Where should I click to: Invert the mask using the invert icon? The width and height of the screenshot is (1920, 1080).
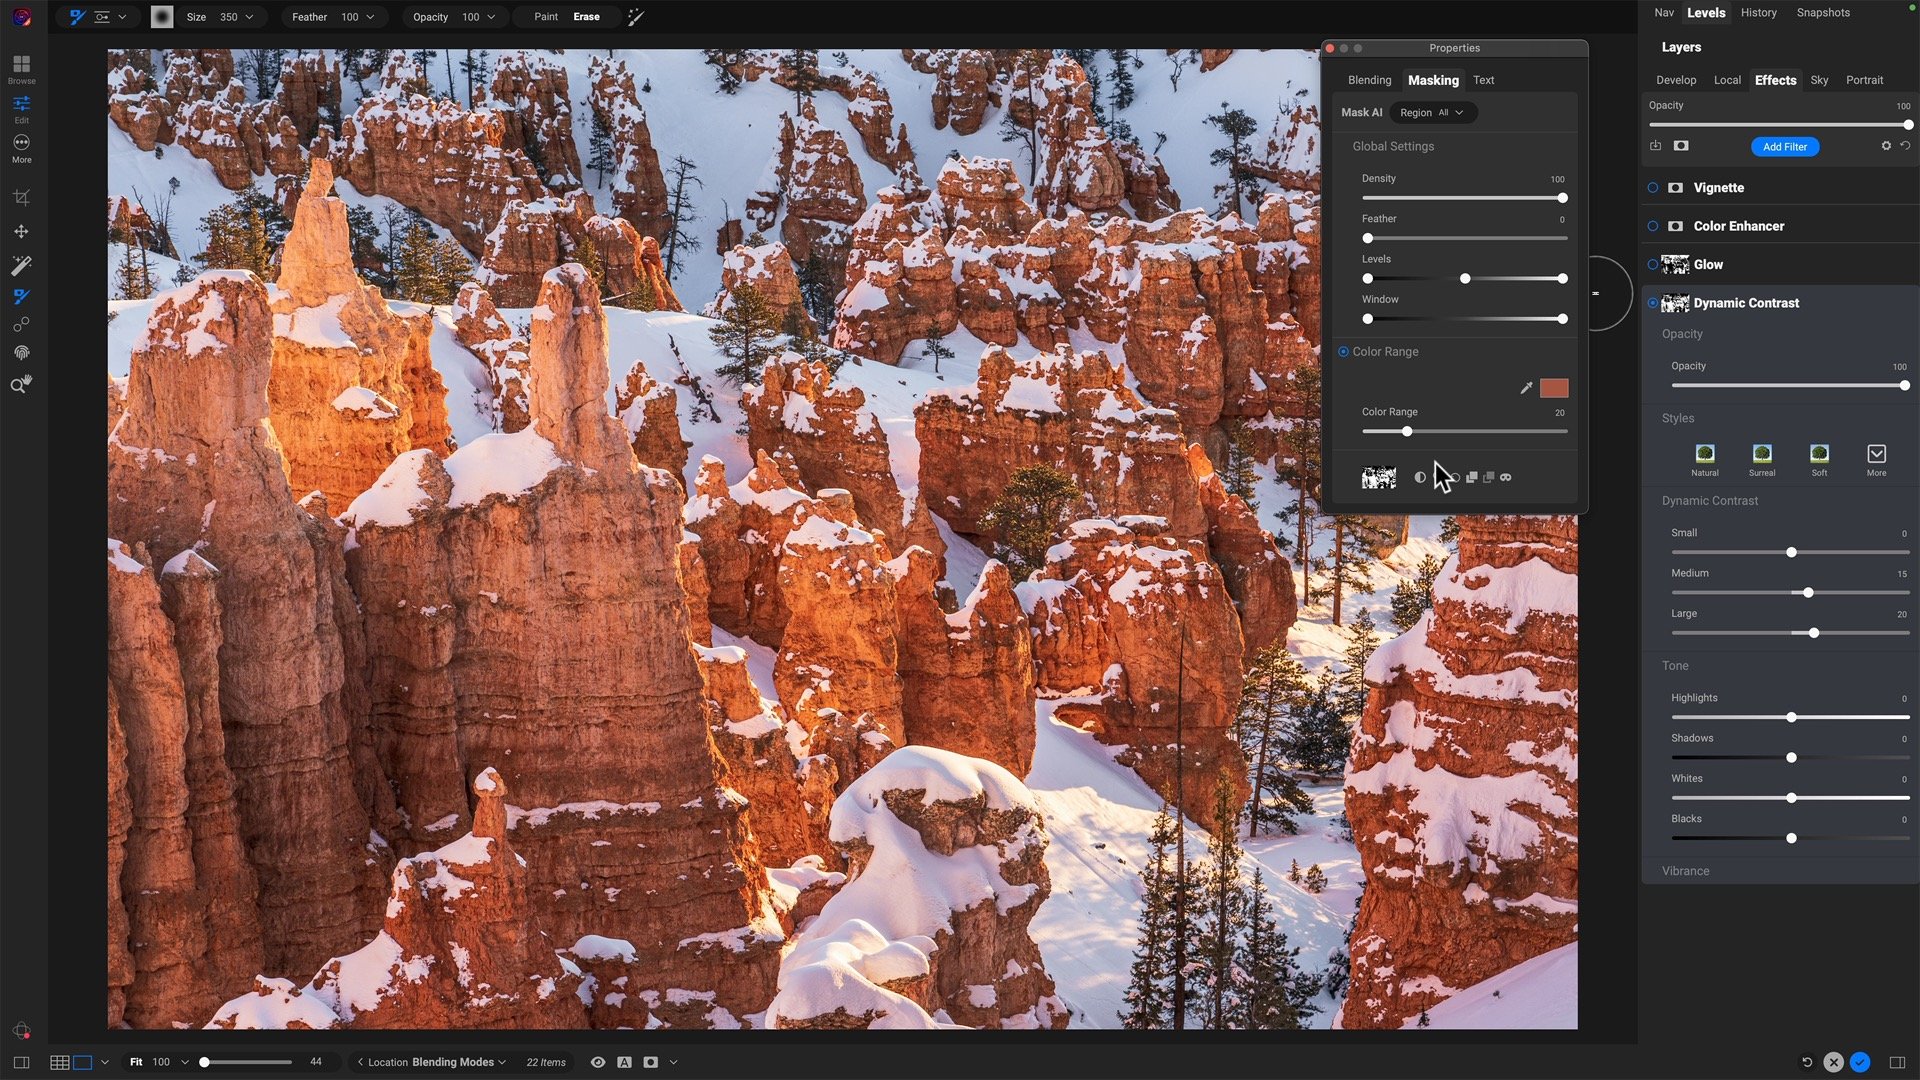click(x=1420, y=477)
